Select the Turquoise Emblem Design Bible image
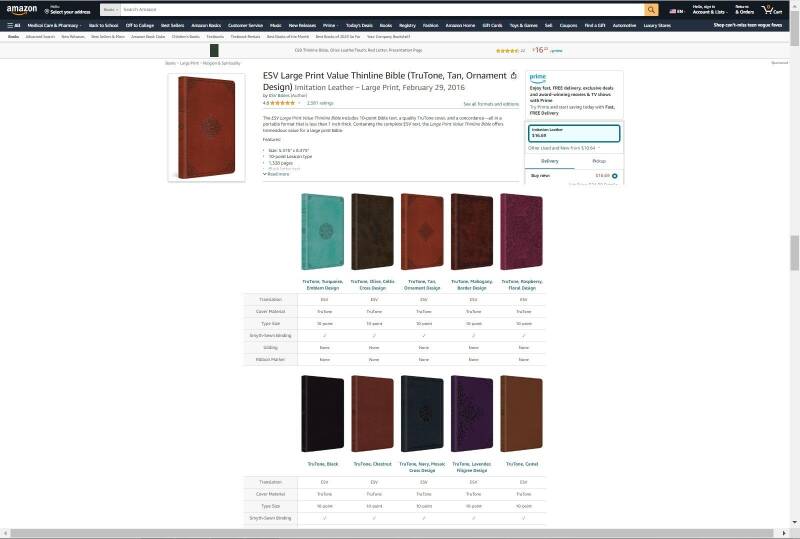The width and height of the screenshot is (800, 539). (322, 232)
